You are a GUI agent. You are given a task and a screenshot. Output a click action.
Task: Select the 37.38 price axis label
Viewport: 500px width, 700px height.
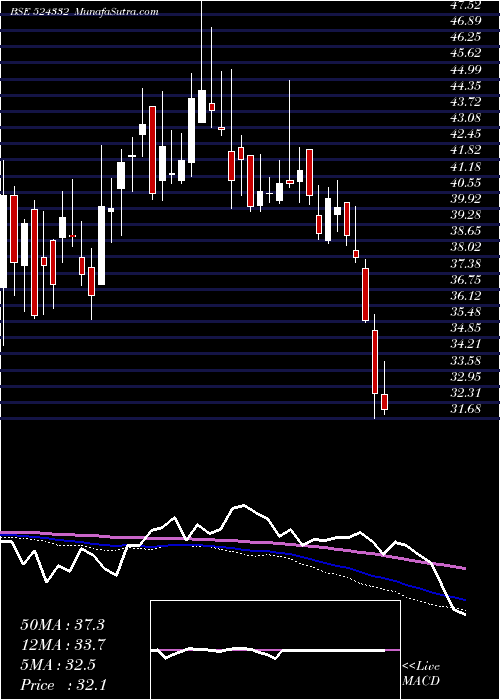[x=466, y=264]
